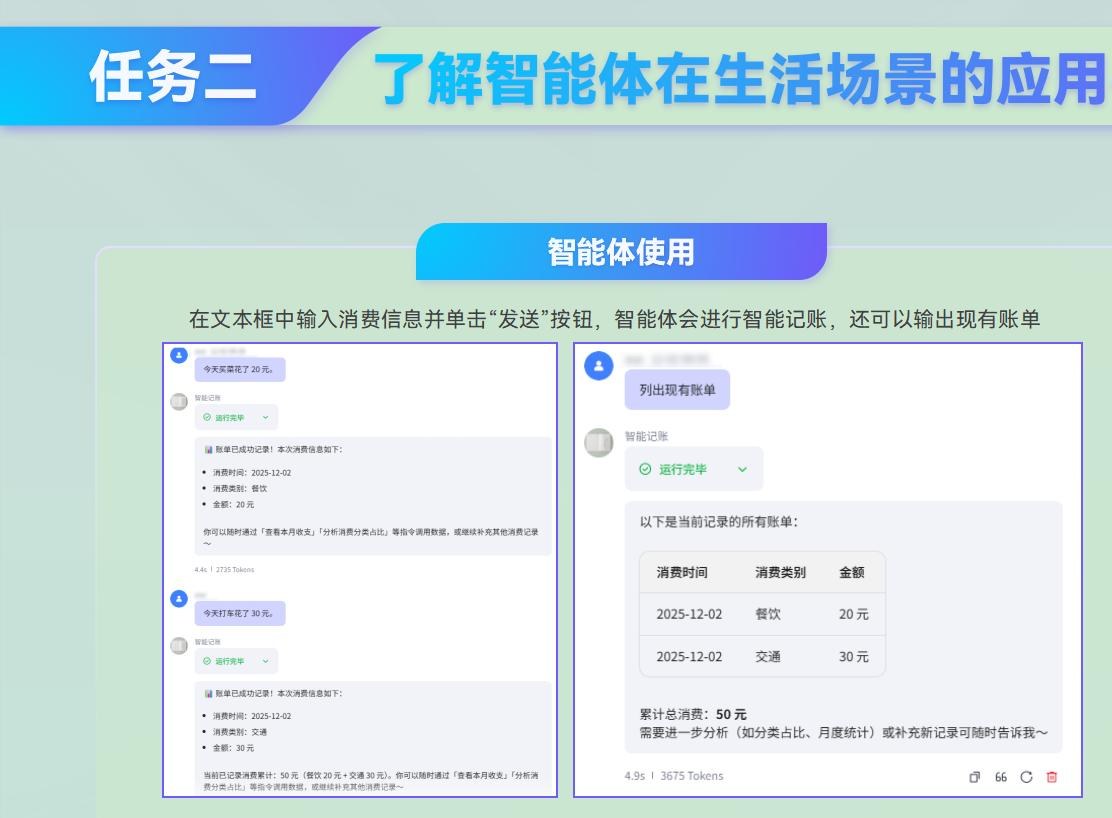The width and height of the screenshot is (1112, 818).
Task: Click the 金额：20 元 bullet line
Action: tap(233, 504)
